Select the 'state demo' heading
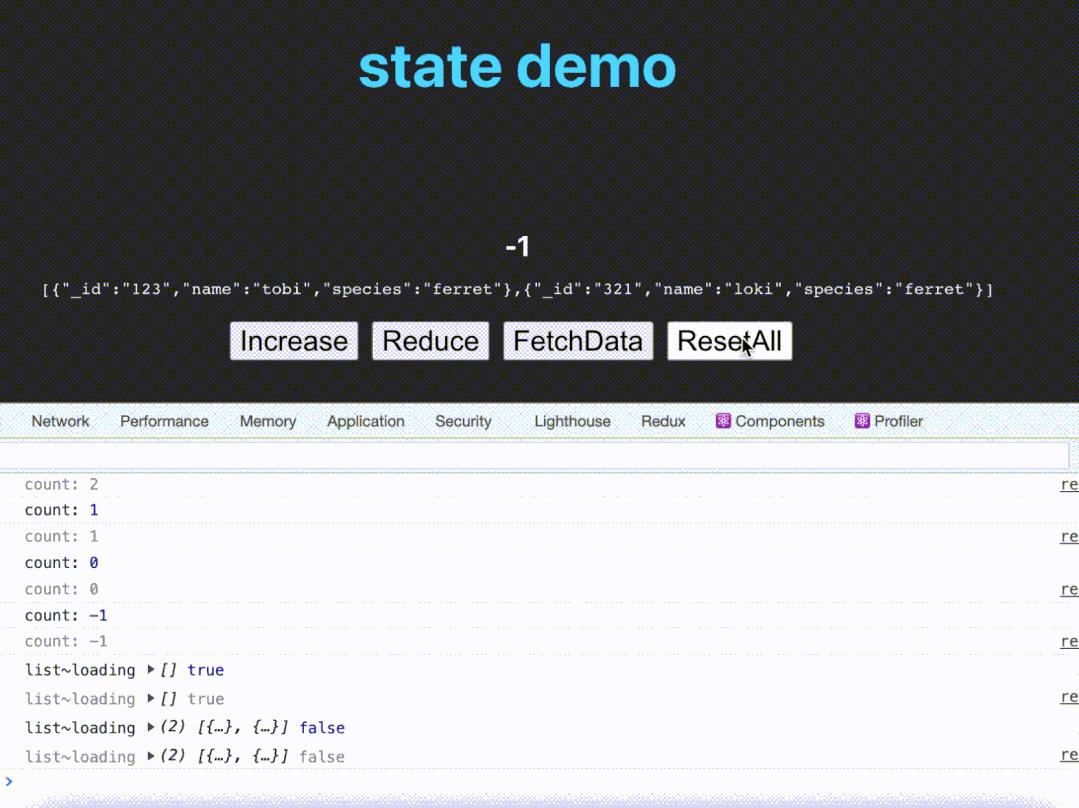The height and width of the screenshot is (808, 1079). pos(517,67)
